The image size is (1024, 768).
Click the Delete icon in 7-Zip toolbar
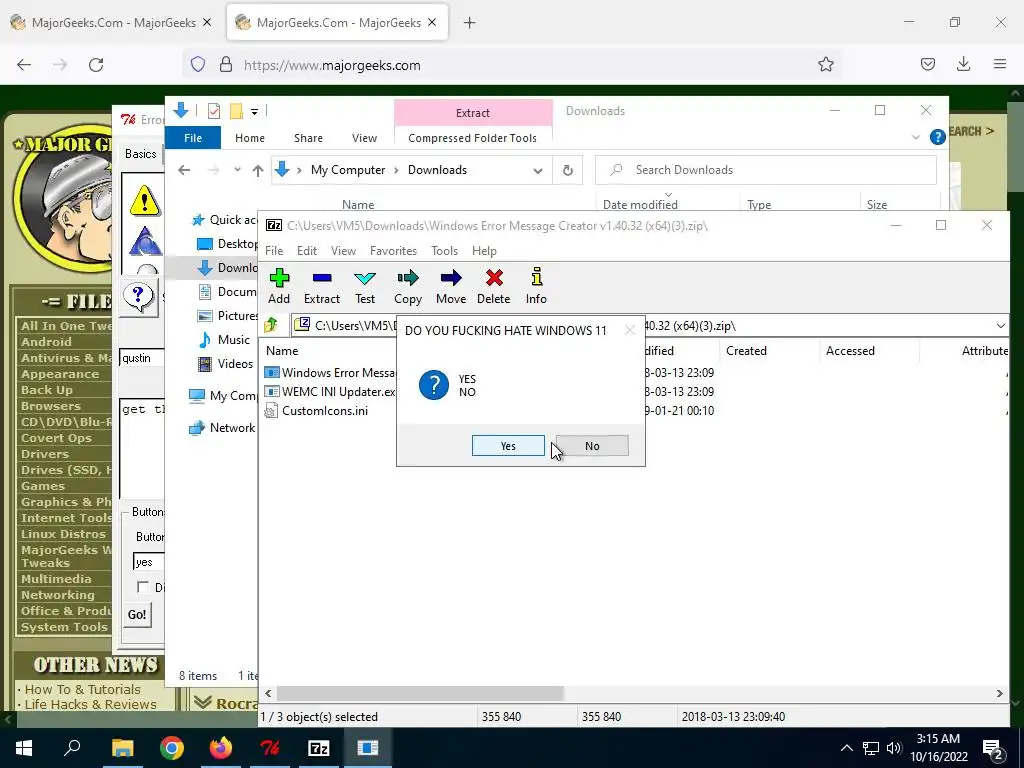[494, 286]
